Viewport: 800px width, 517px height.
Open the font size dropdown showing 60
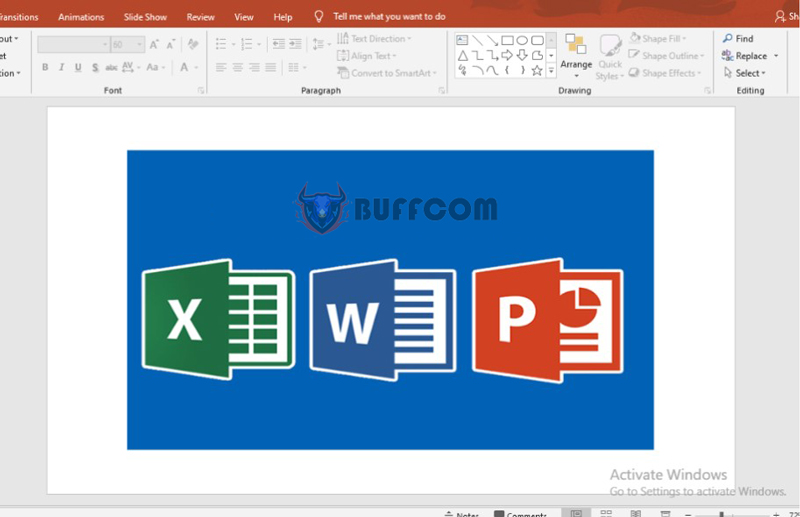(x=128, y=44)
